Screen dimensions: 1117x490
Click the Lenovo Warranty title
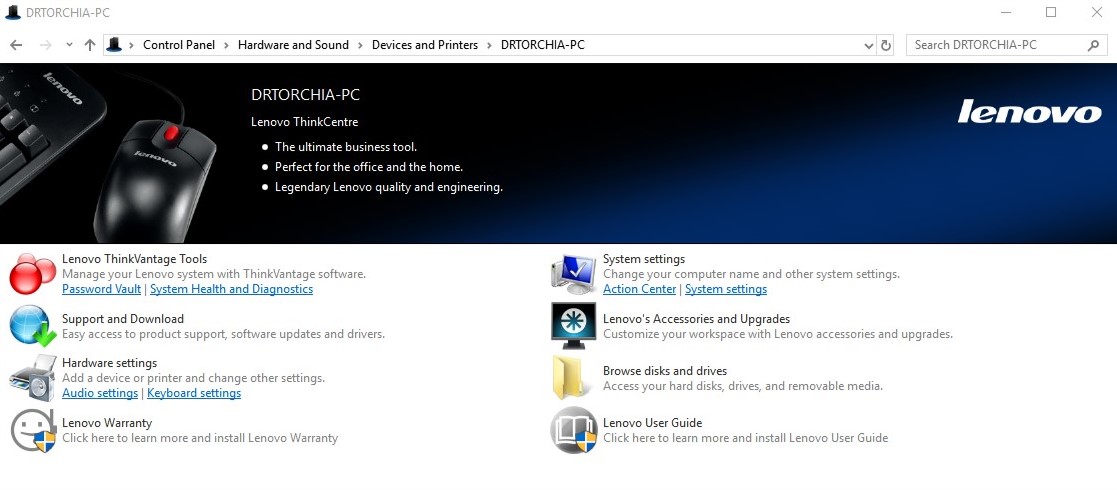click(x=107, y=423)
